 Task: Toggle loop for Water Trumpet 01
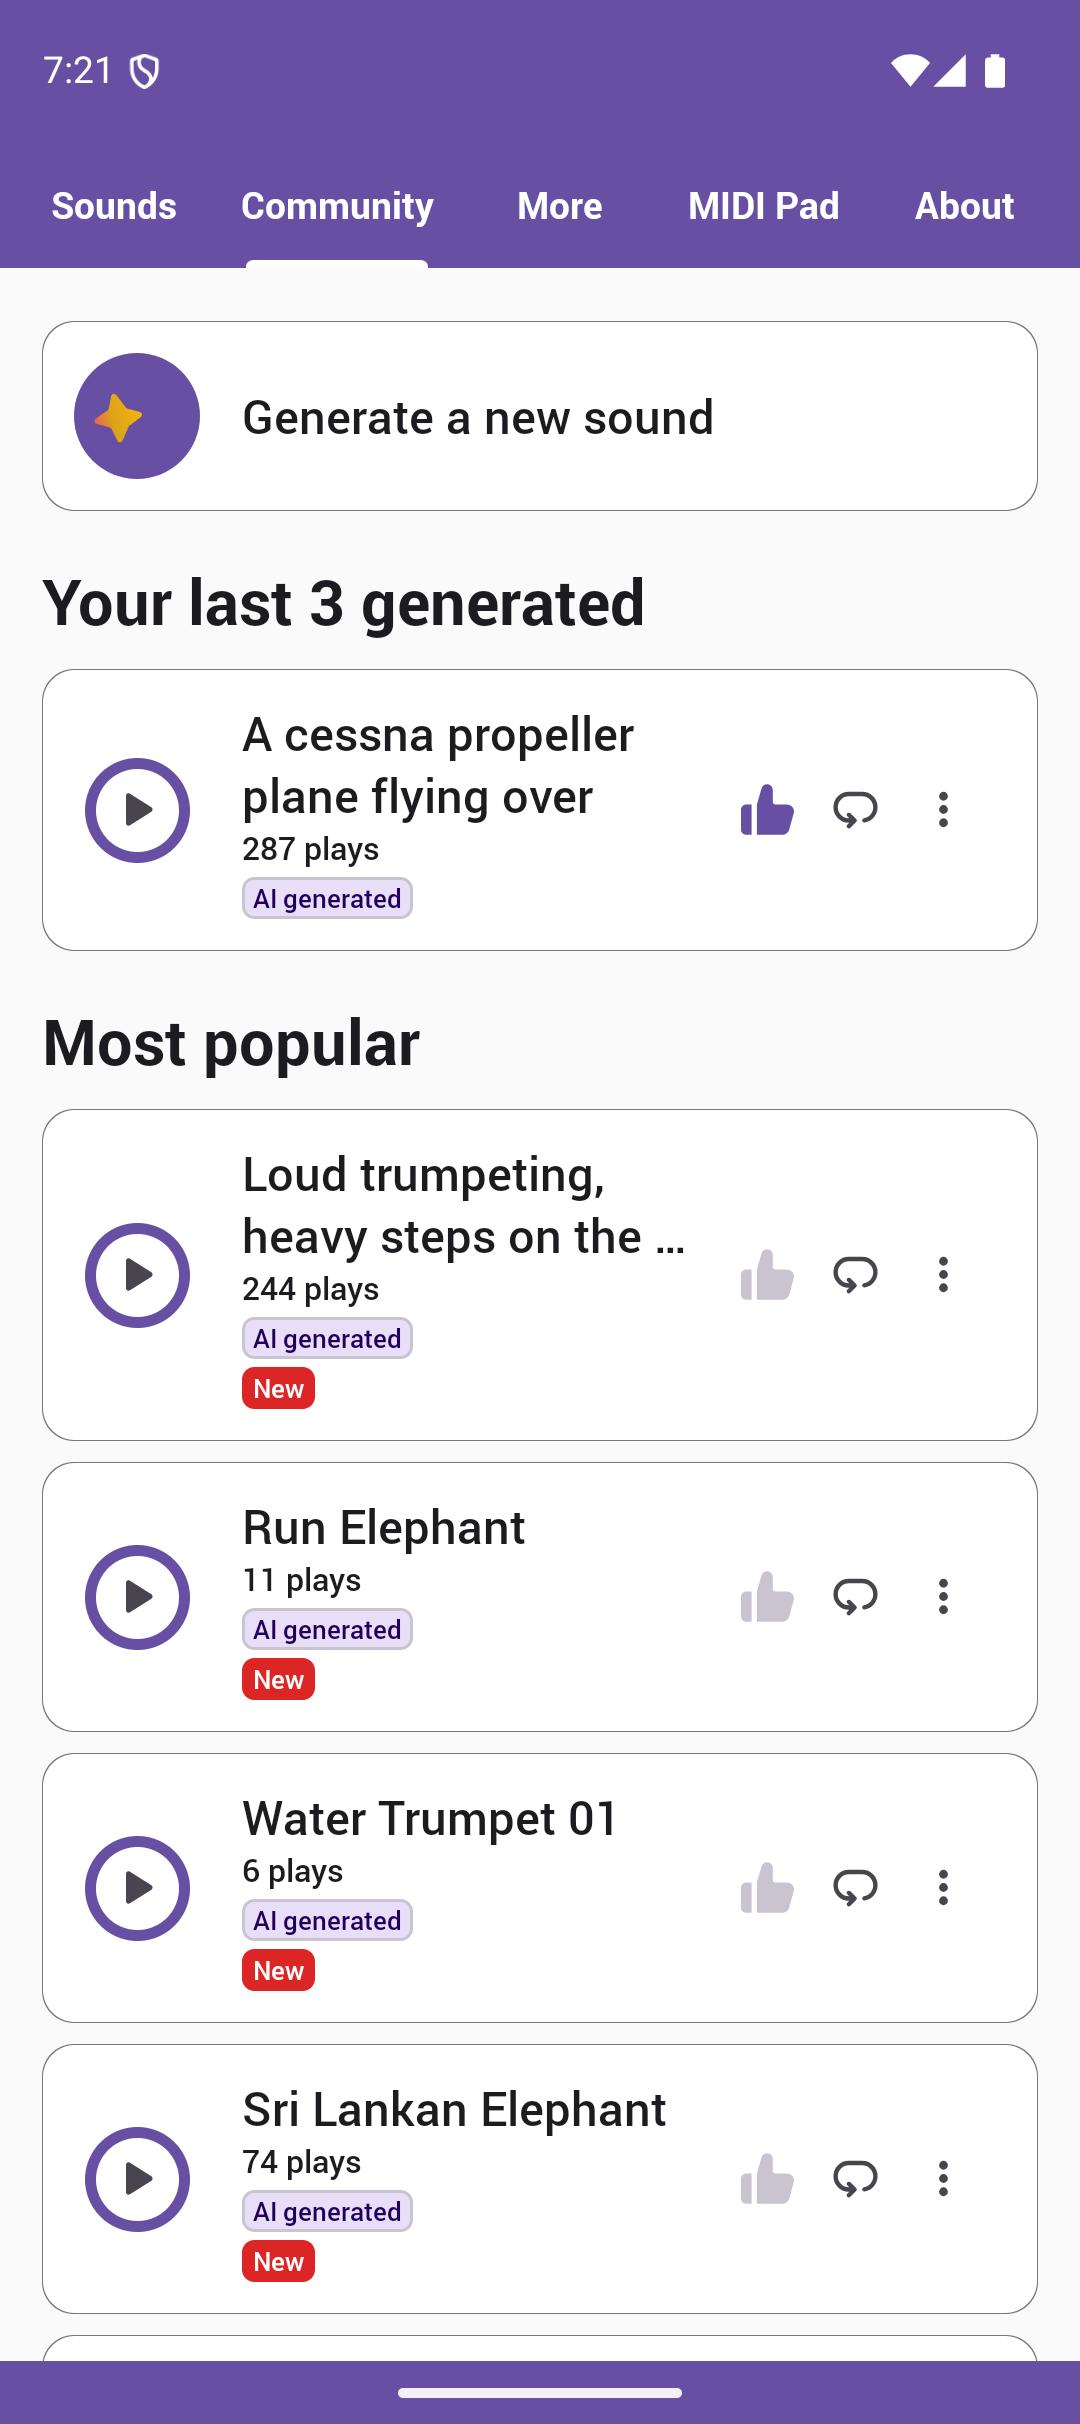click(x=855, y=1888)
